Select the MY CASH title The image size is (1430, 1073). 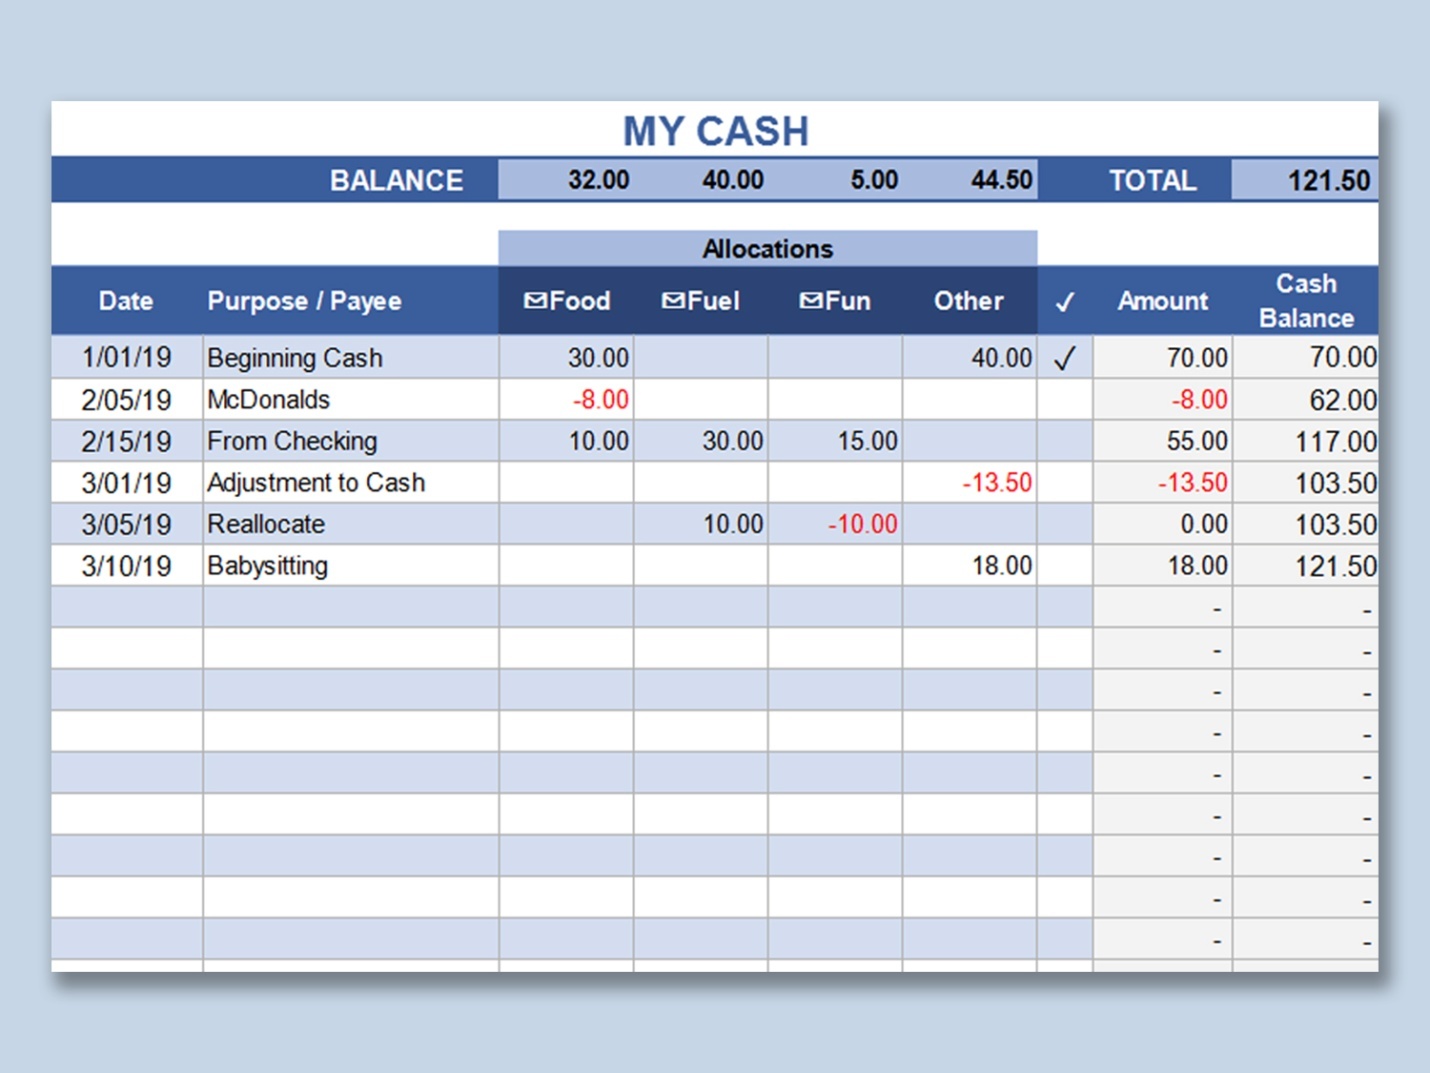[x=715, y=131]
